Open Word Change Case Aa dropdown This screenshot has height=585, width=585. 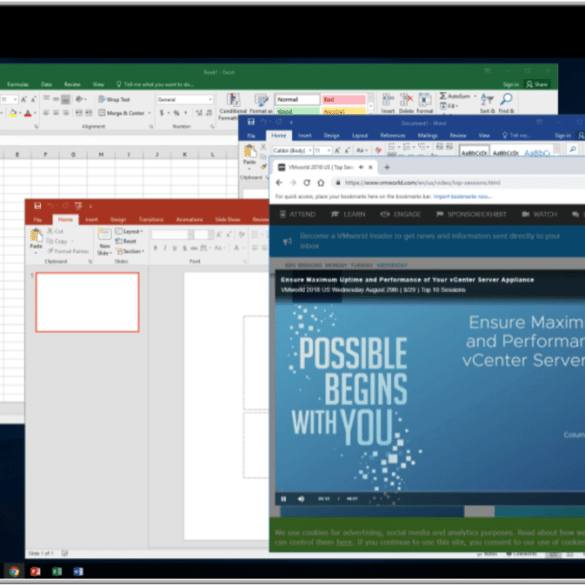[x=362, y=150]
